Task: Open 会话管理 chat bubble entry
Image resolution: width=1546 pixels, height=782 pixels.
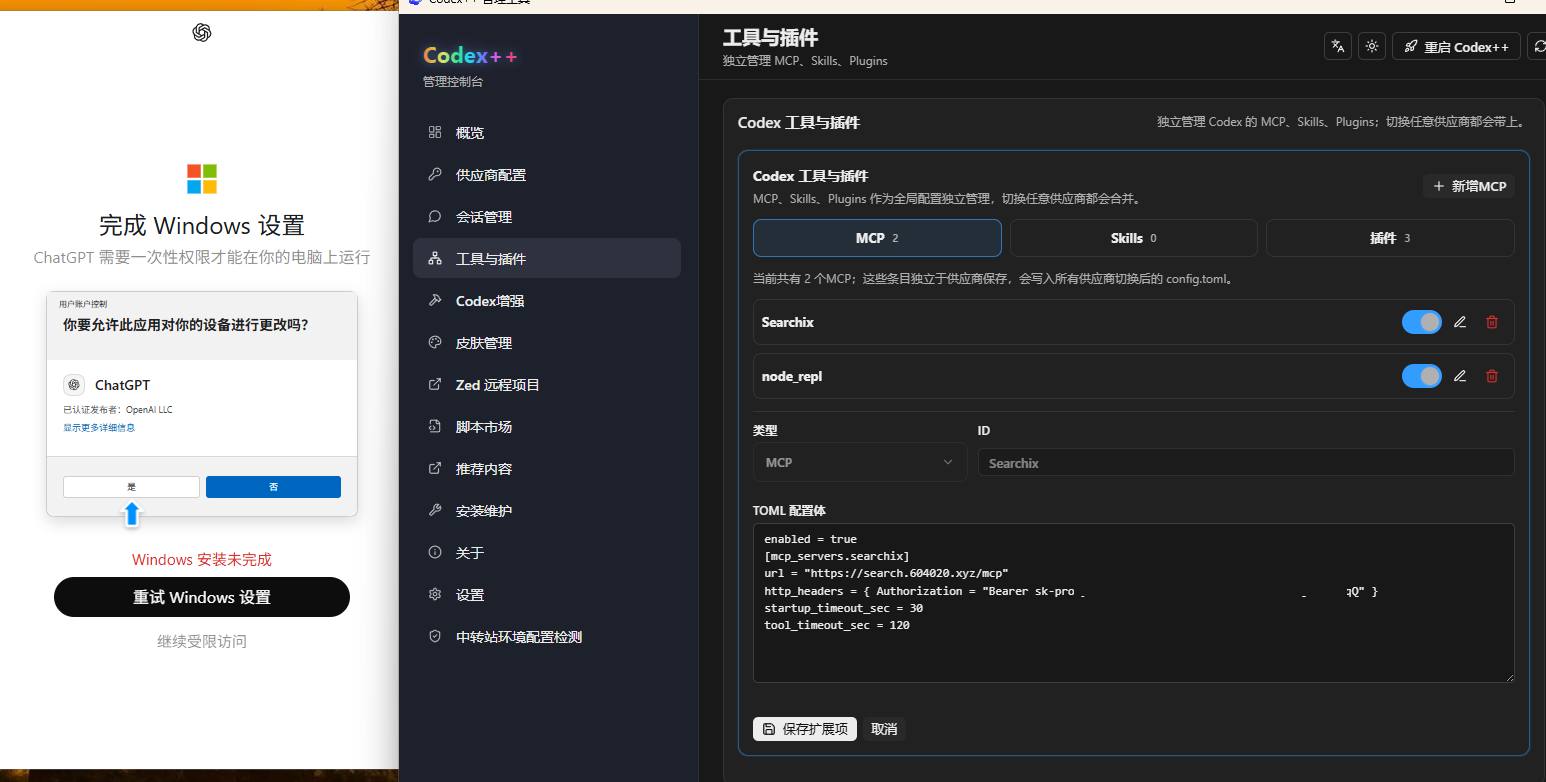Action: pyautogui.click(x=546, y=217)
